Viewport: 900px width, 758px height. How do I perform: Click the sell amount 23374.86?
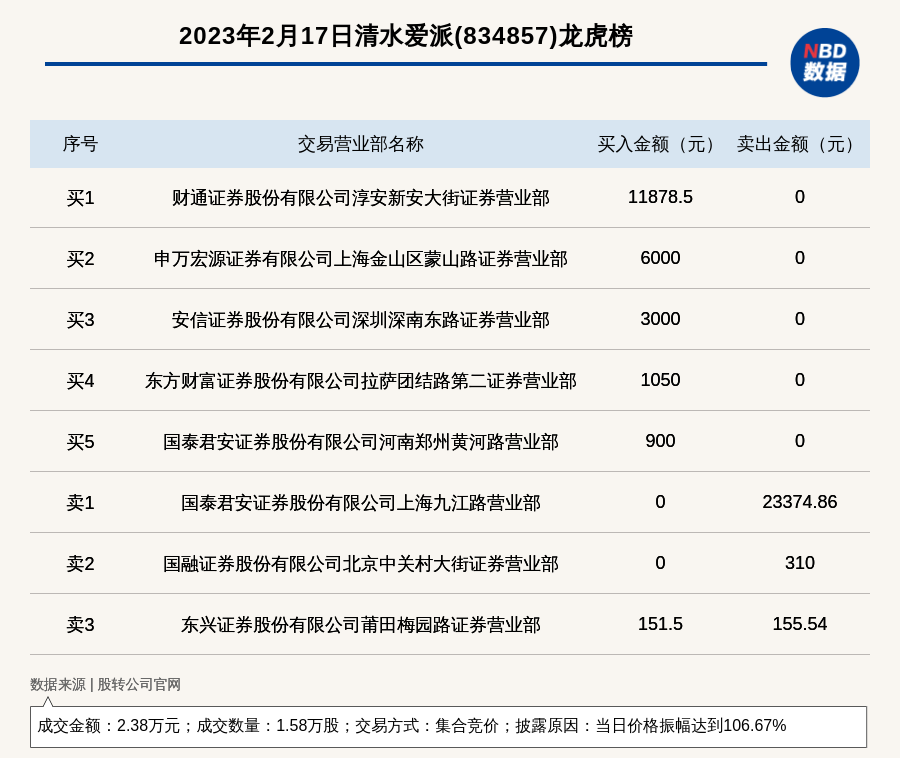click(x=800, y=502)
